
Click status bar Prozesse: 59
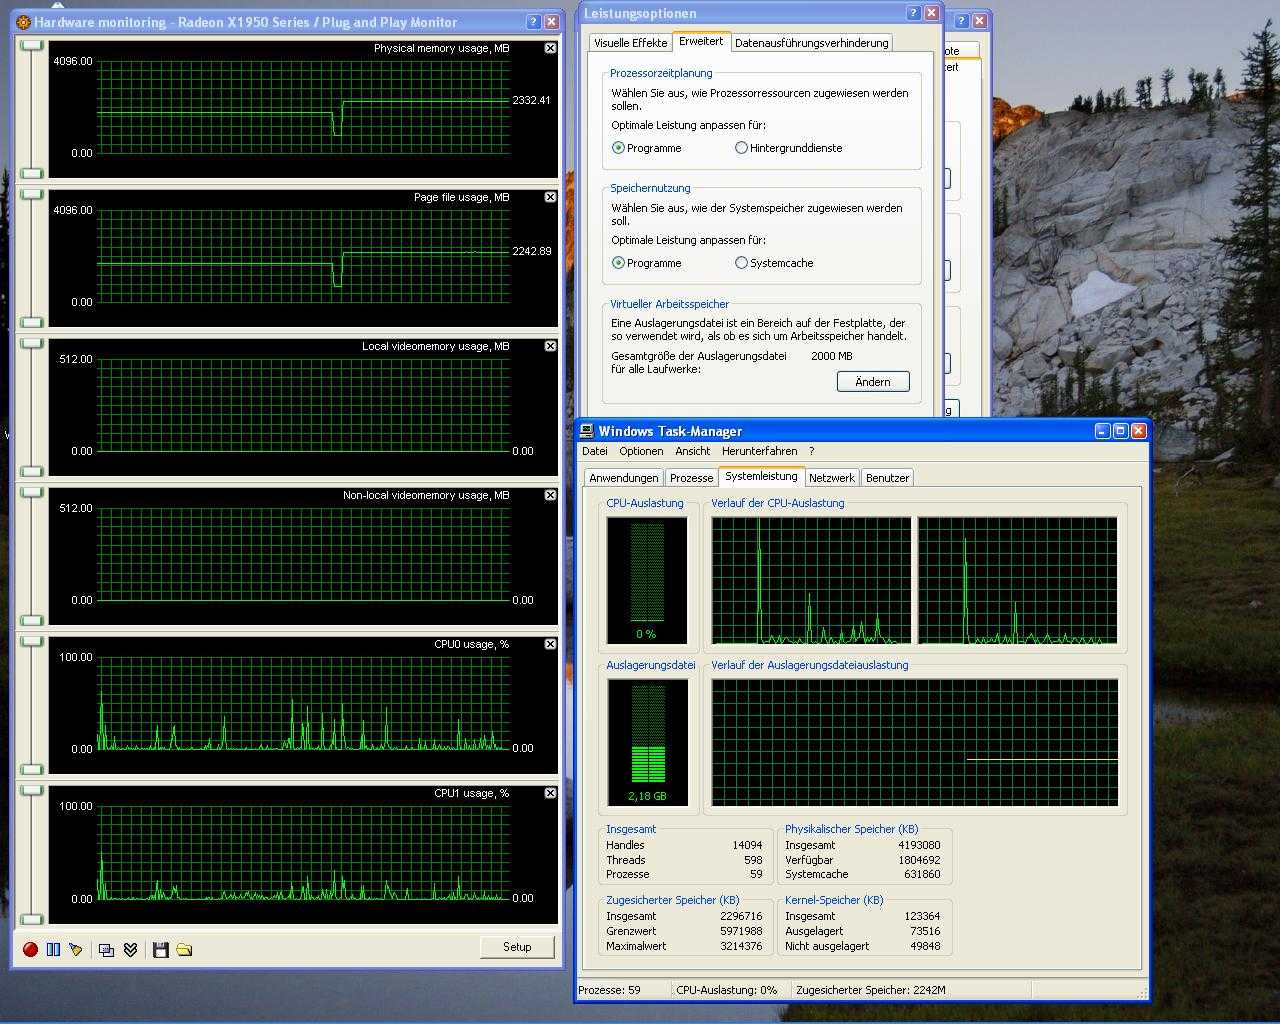tap(609, 990)
